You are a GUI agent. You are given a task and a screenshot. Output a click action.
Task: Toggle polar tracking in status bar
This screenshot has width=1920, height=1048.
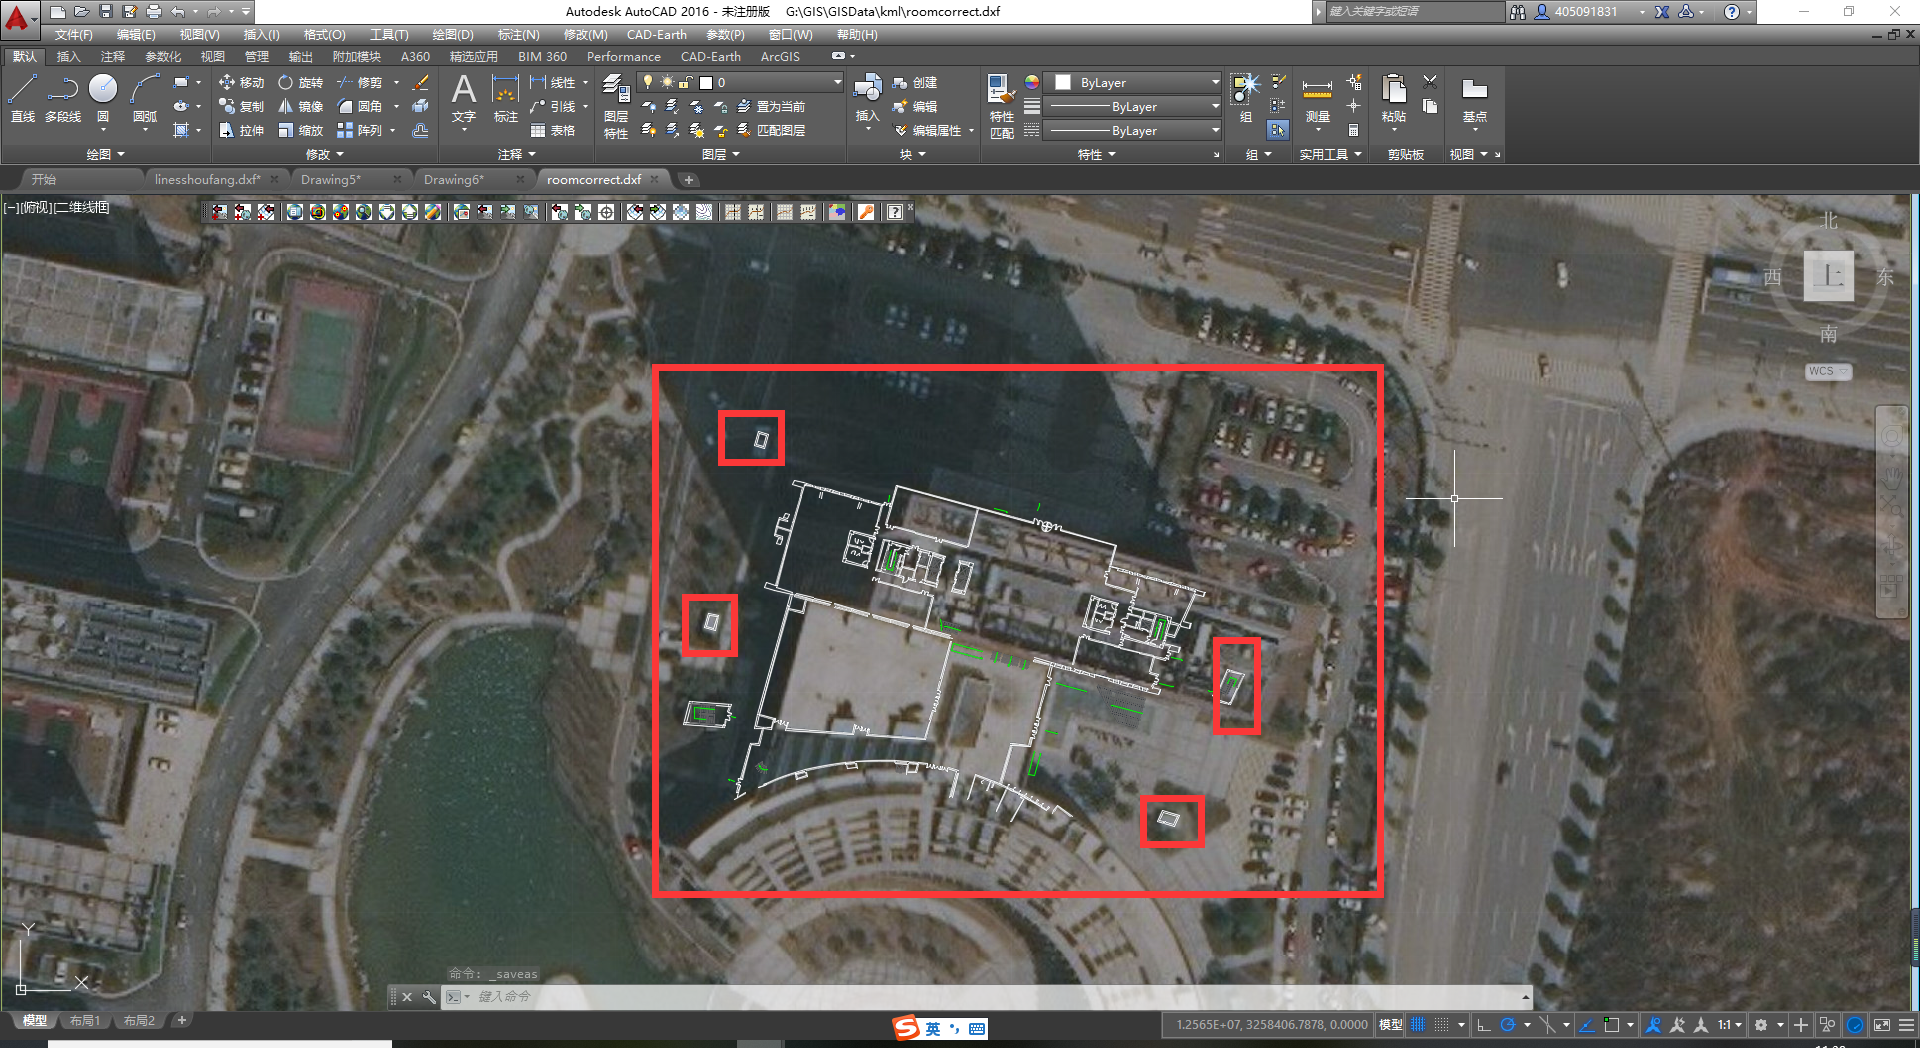pyautogui.click(x=1508, y=1025)
